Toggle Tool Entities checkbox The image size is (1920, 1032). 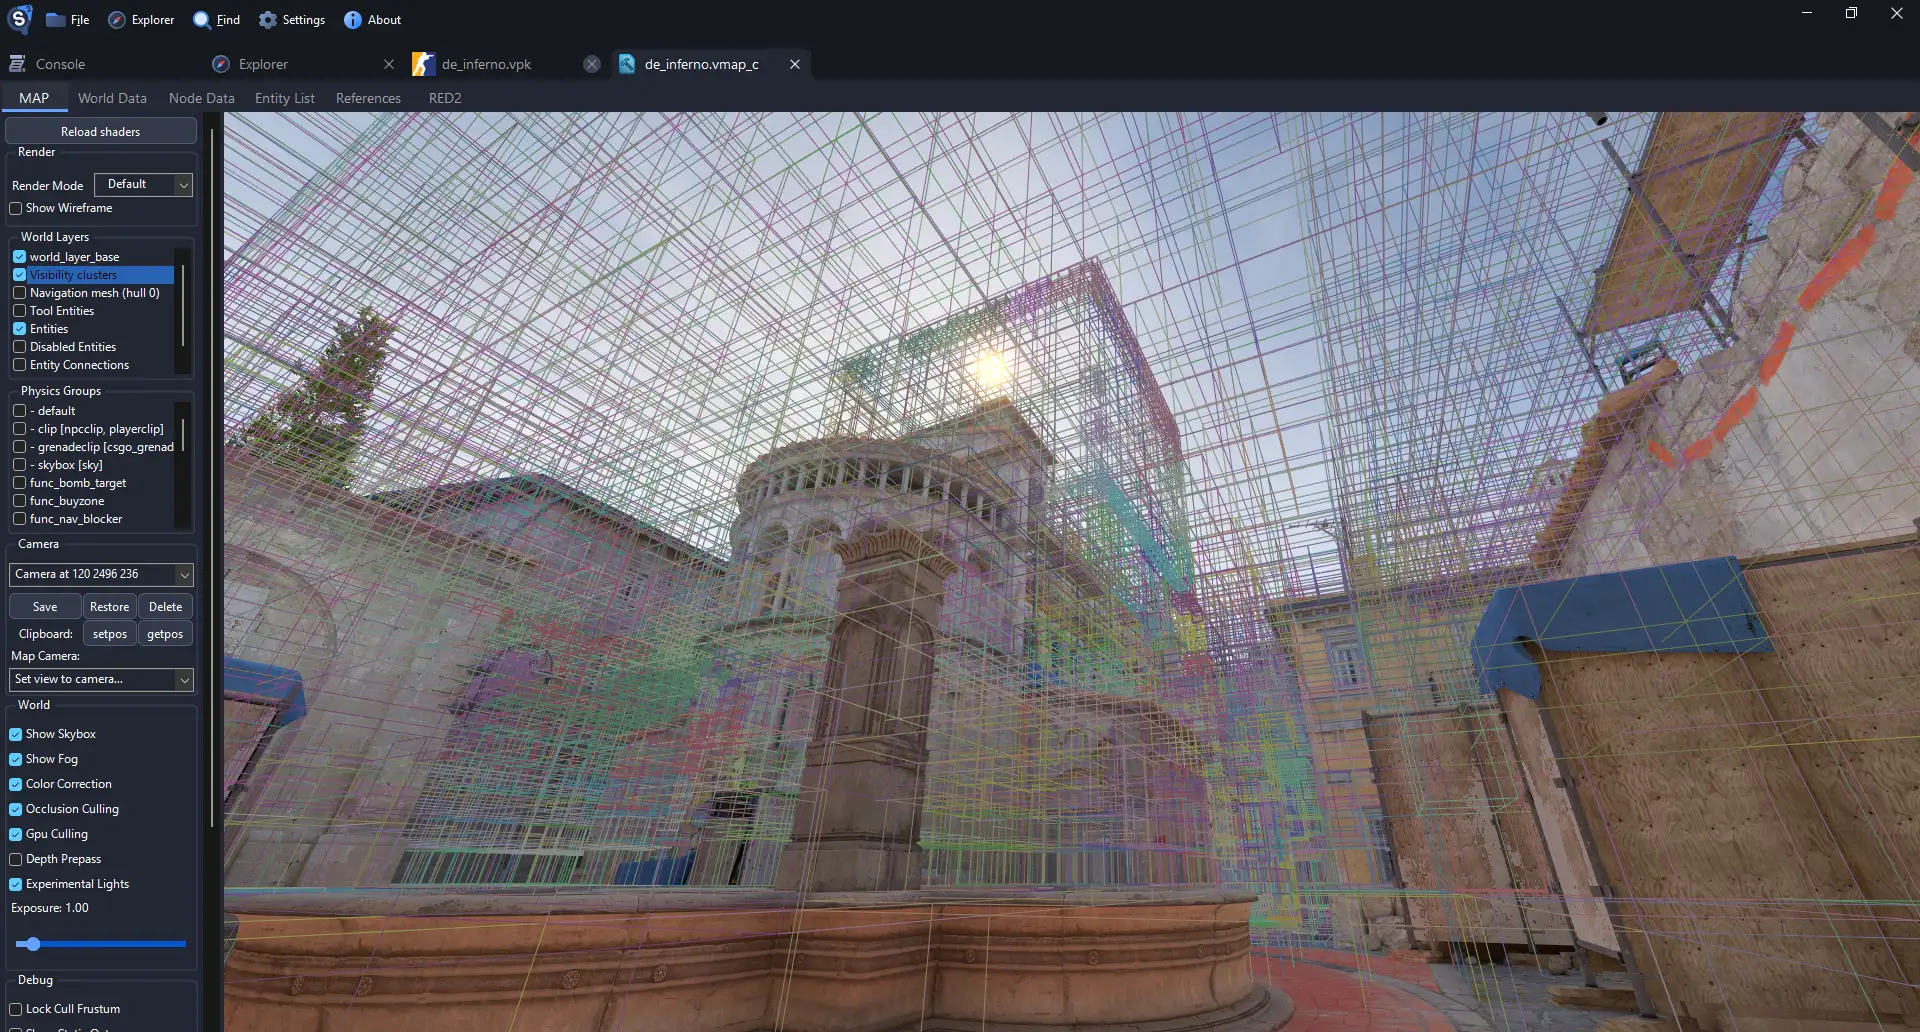tap(19, 311)
